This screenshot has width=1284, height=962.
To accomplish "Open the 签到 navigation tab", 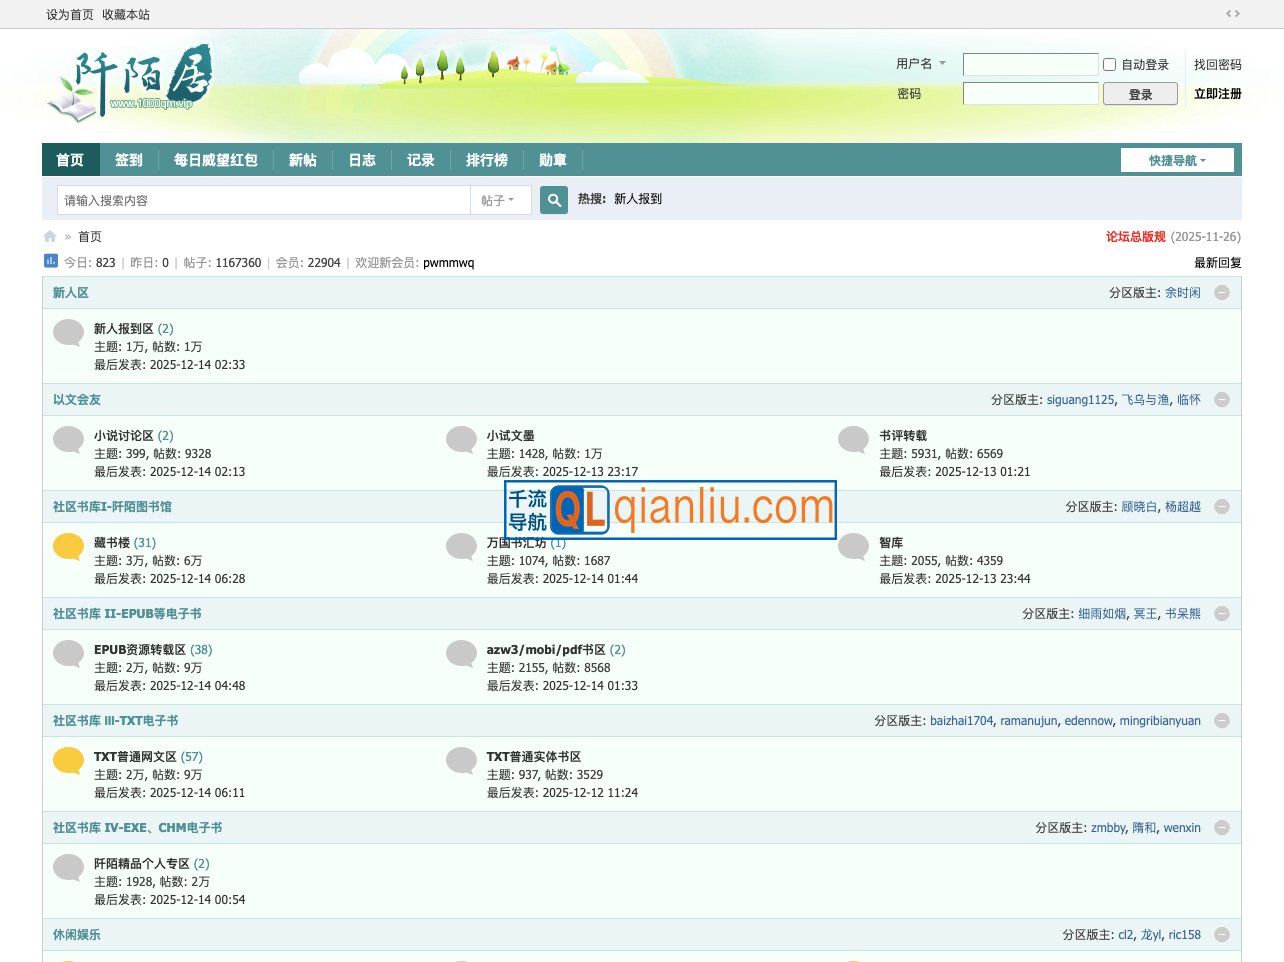I will pyautogui.click(x=129, y=160).
